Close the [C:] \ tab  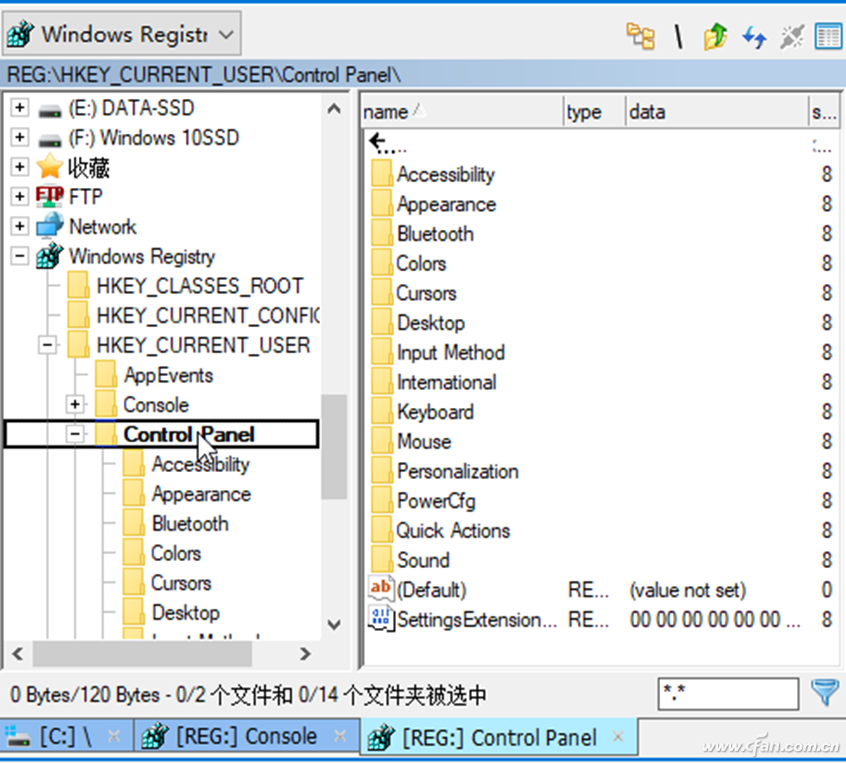click(x=114, y=735)
